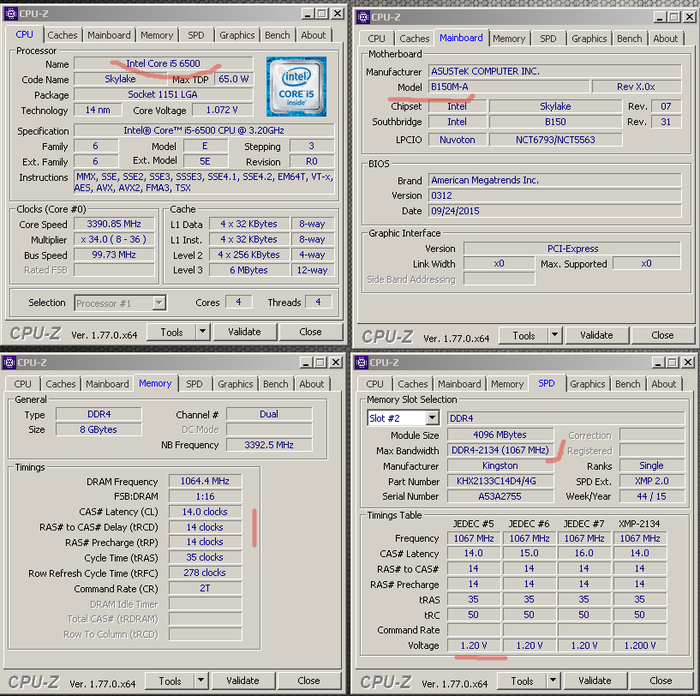Click the CPU-Z icon in the Memory window title bar
Image resolution: width=700 pixels, height=696 pixels.
9,363
